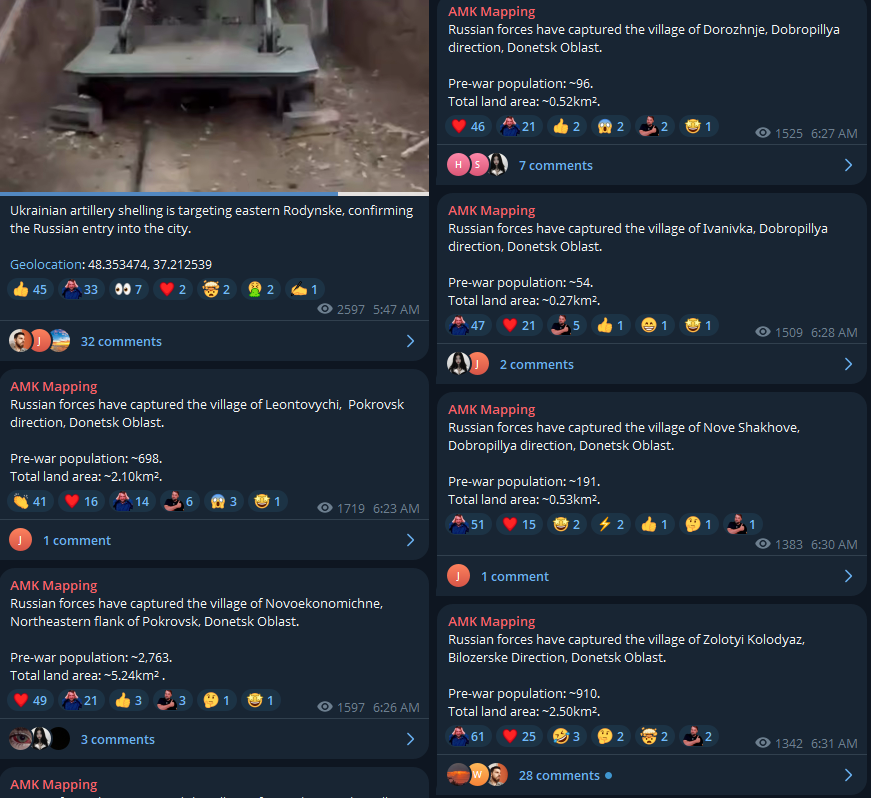Image resolution: width=871 pixels, height=798 pixels.
Task: Open the Geolocation link
Action: click(x=46, y=264)
